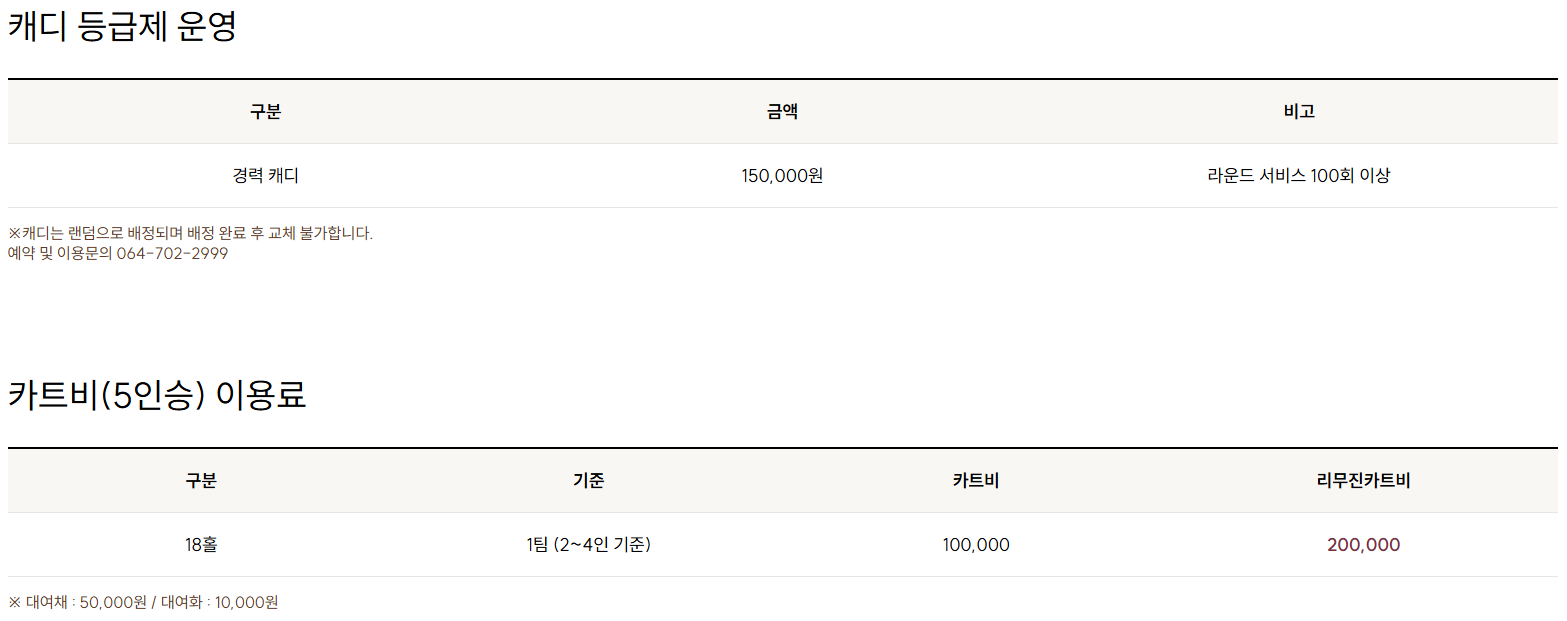
Task: Click the 200,000 limousine cart fee value
Action: coord(1364,545)
